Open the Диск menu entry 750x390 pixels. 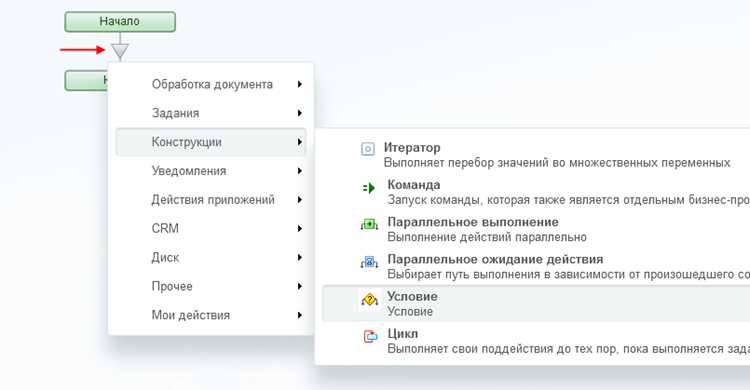pyautogui.click(x=211, y=257)
